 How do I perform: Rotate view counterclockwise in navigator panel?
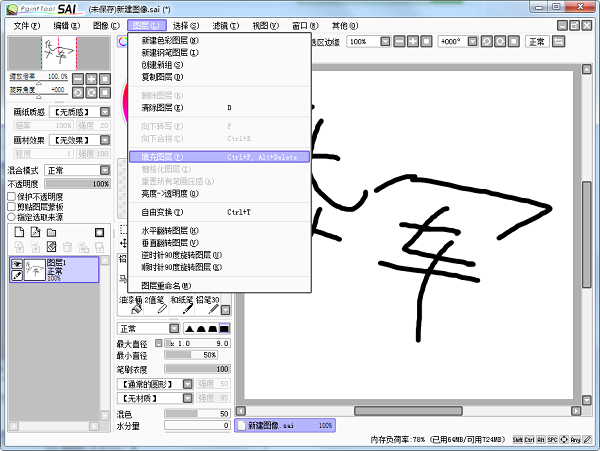(x=78, y=93)
